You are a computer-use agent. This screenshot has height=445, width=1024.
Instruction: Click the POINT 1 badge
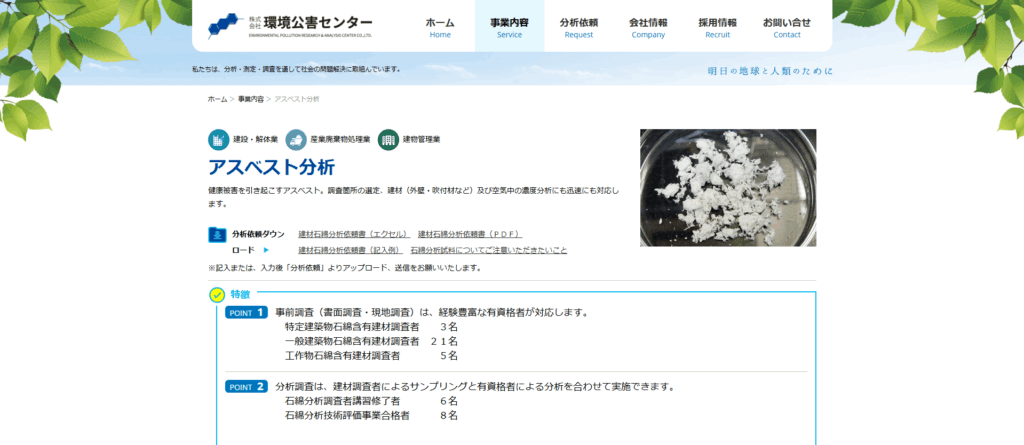(x=246, y=312)
